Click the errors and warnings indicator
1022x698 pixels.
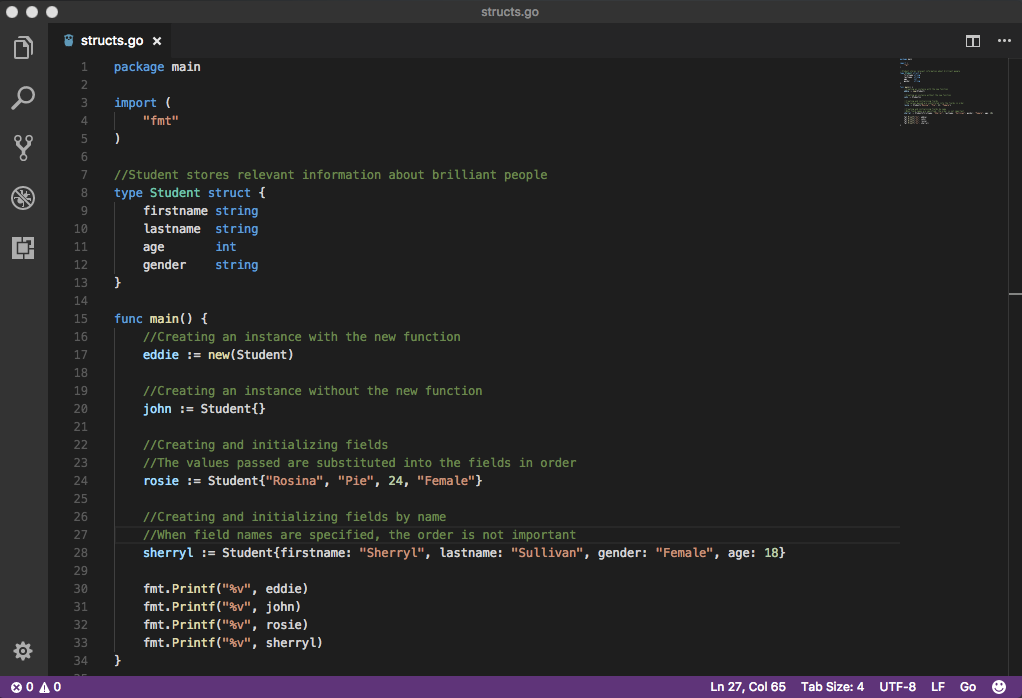[32, 687]
